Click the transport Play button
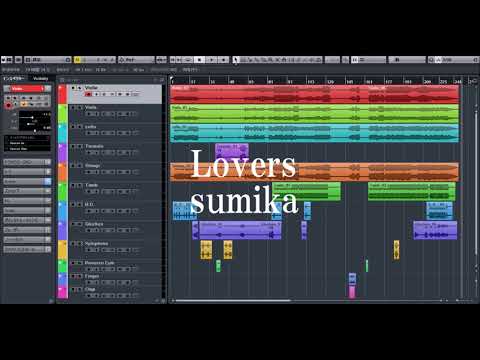Image resolution: width=480 pixels, height=360 pixels. (x=212, y=60)
